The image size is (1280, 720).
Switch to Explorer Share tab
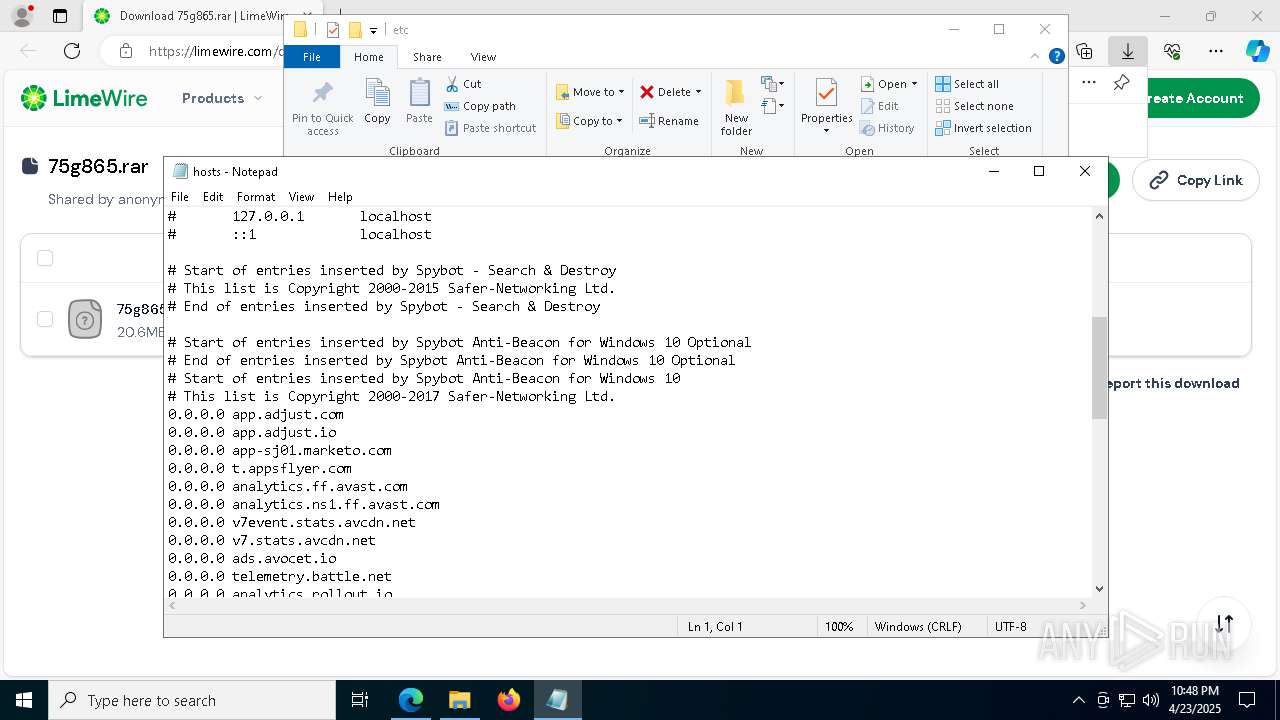pos(427,57)
